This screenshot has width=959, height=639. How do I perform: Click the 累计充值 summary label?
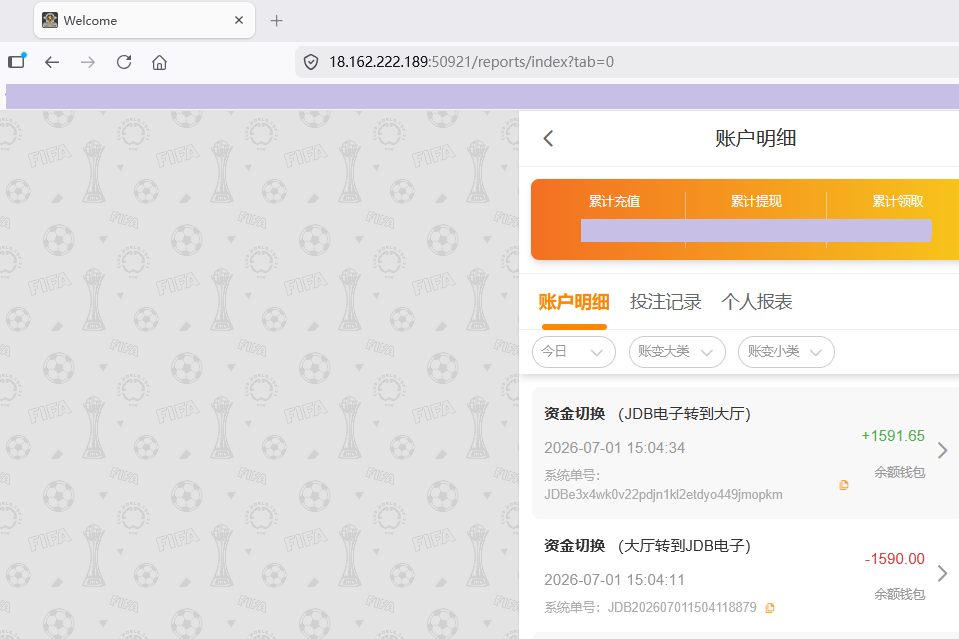click(x=614, y=201)
